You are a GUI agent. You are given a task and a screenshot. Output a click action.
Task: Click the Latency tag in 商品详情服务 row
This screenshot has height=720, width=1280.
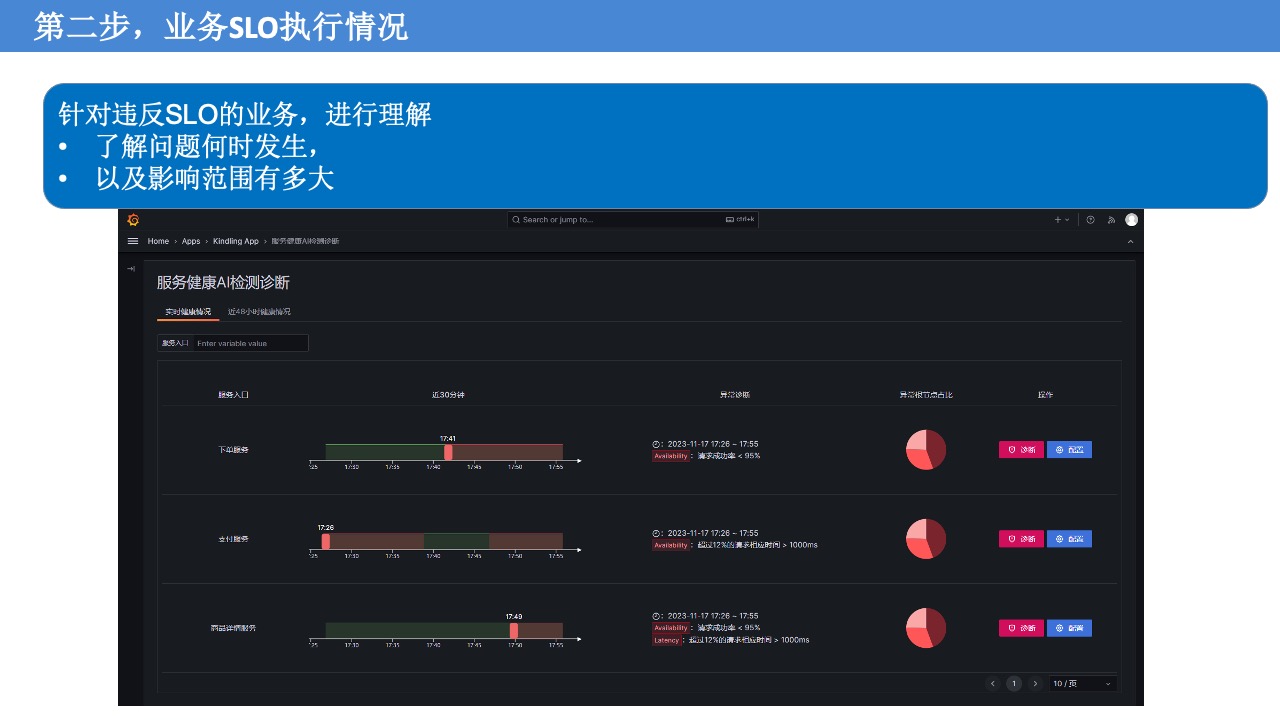pyautogui.click(x=667, y=640)
